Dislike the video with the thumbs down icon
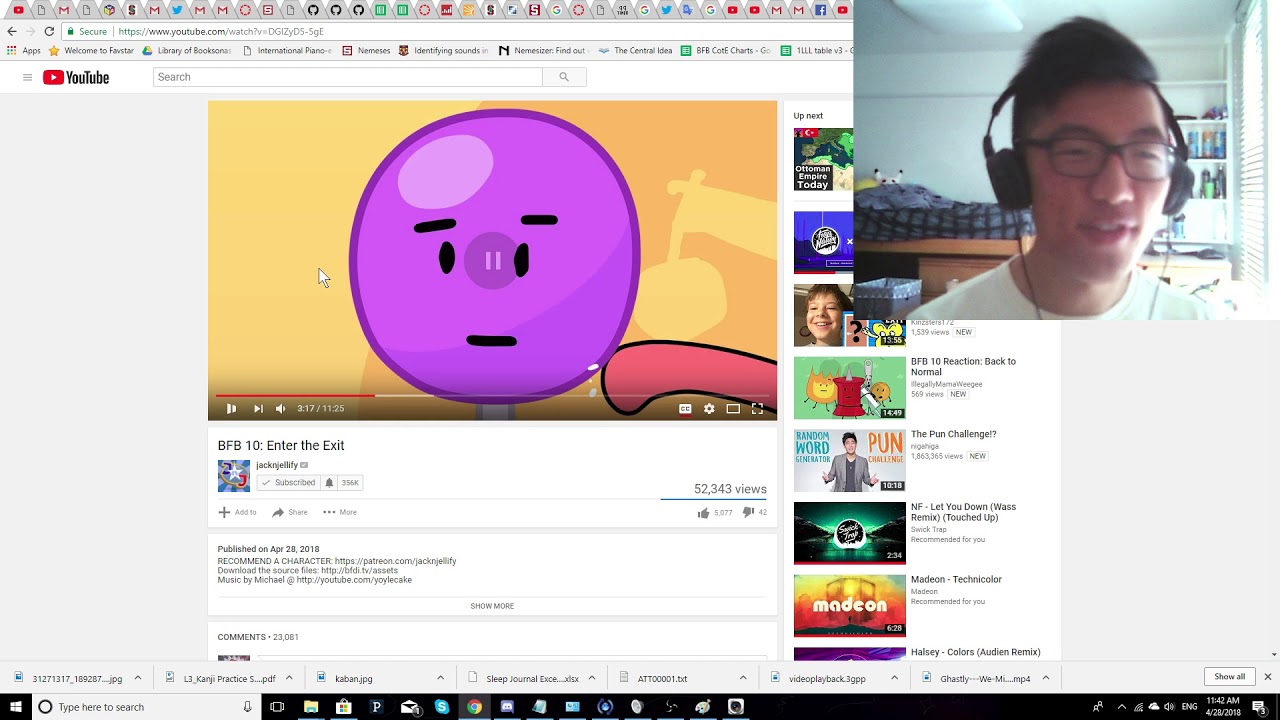The height and width of the screenshot is (720, 1280). point(748,512)
